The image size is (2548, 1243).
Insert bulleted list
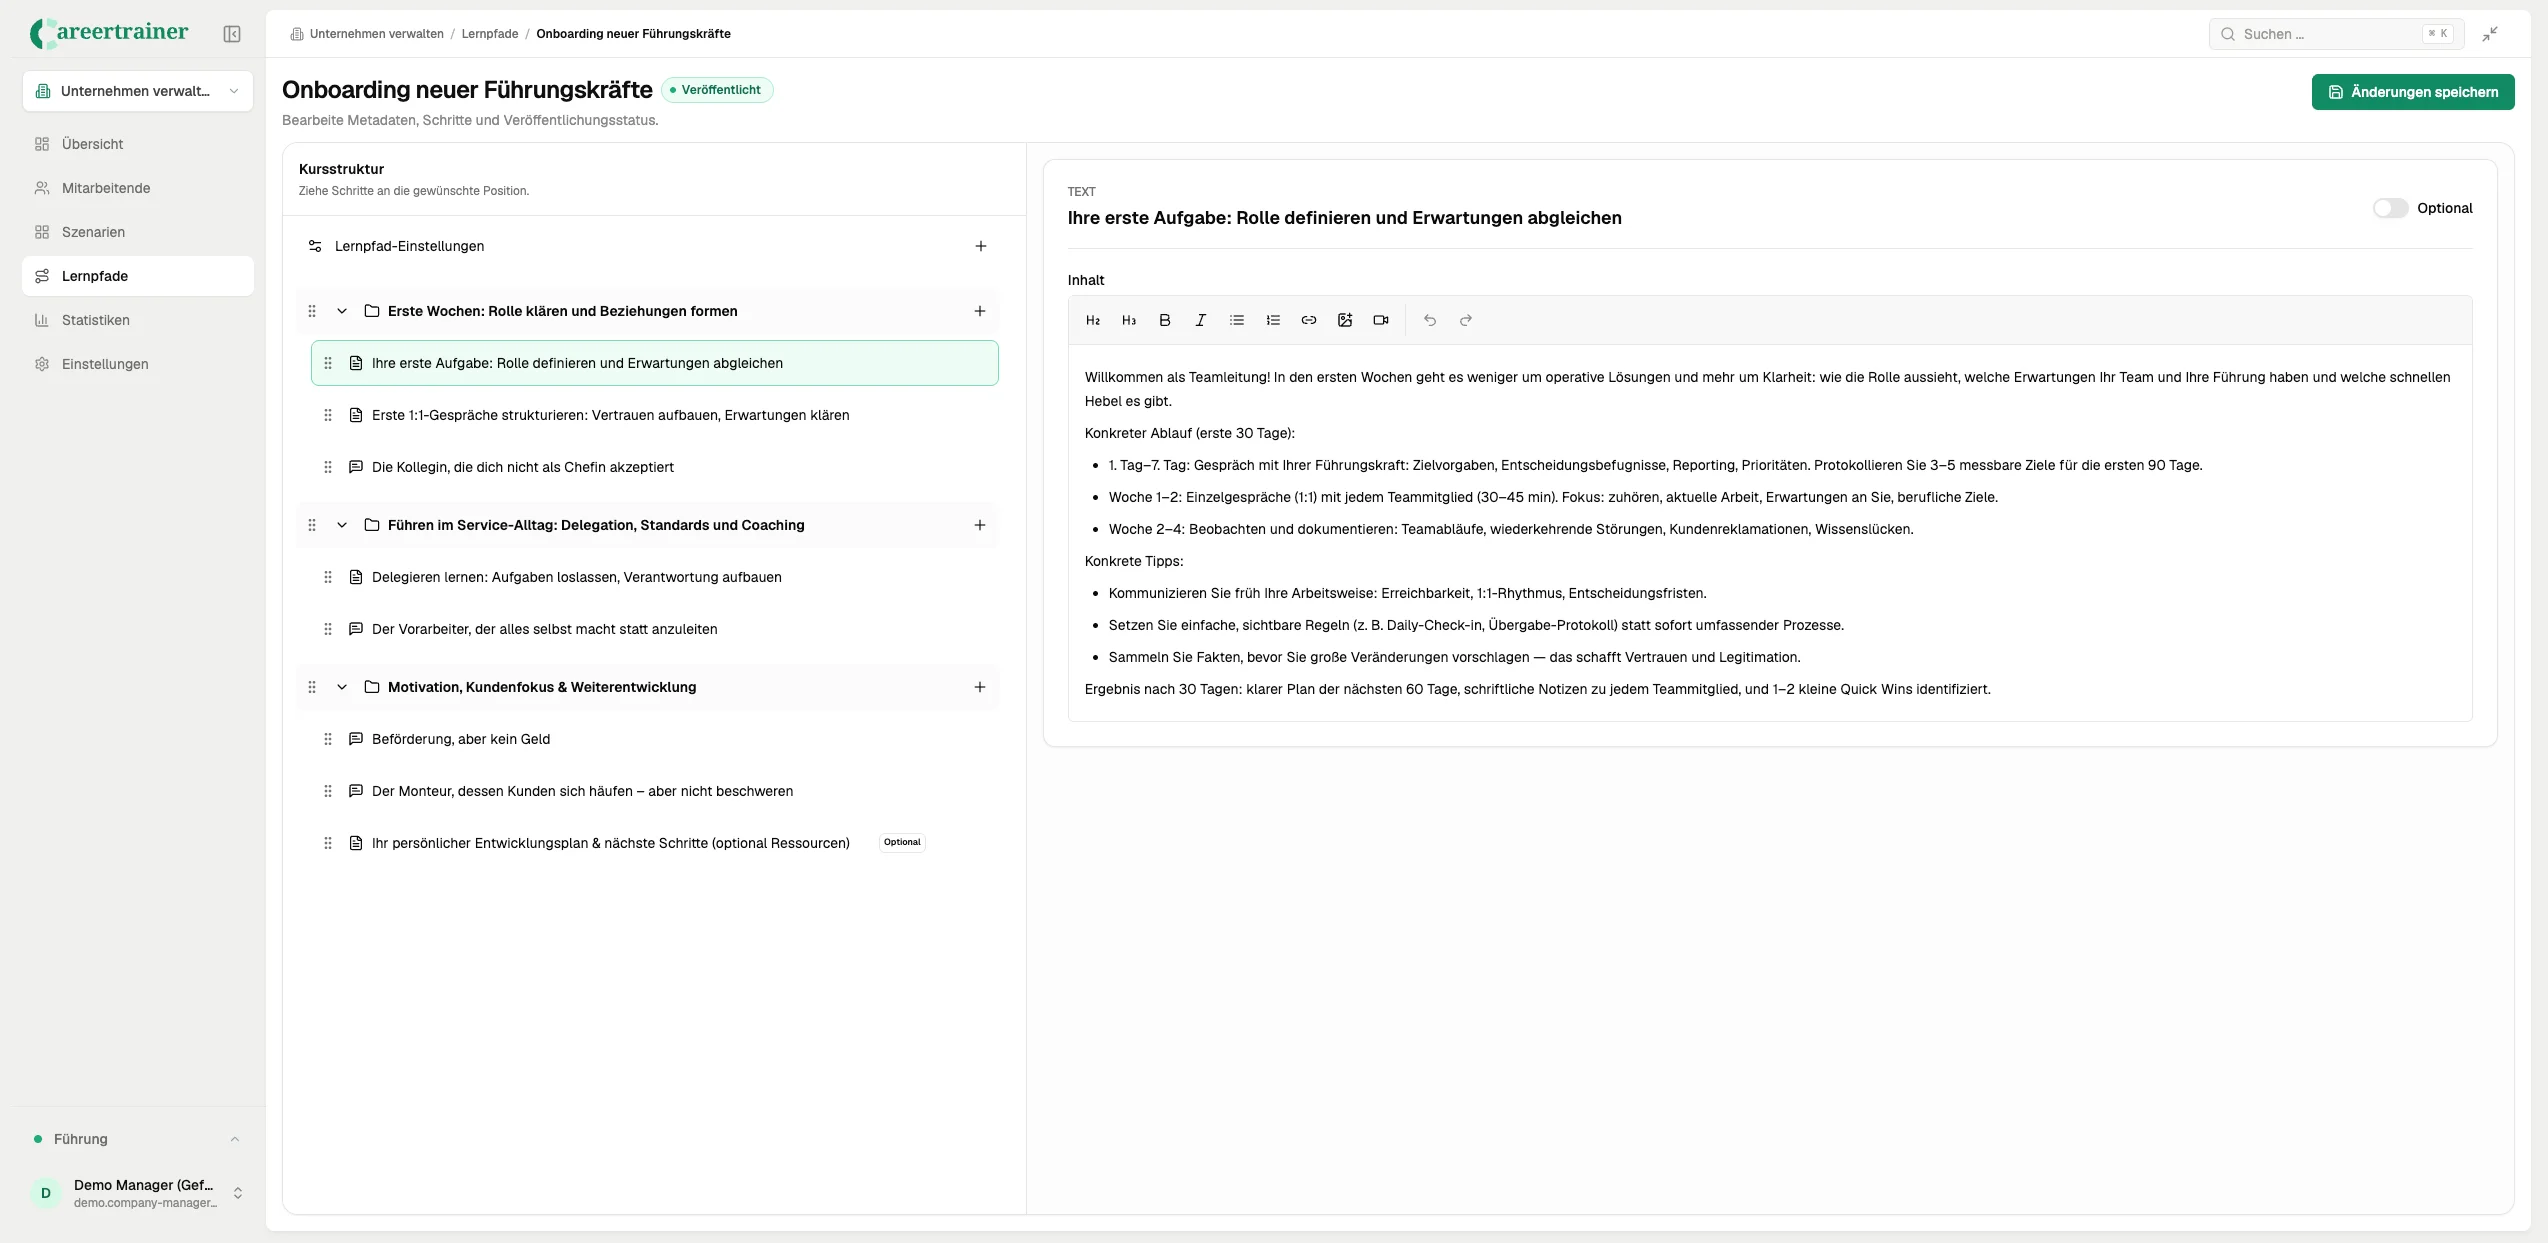[1237, 320]
